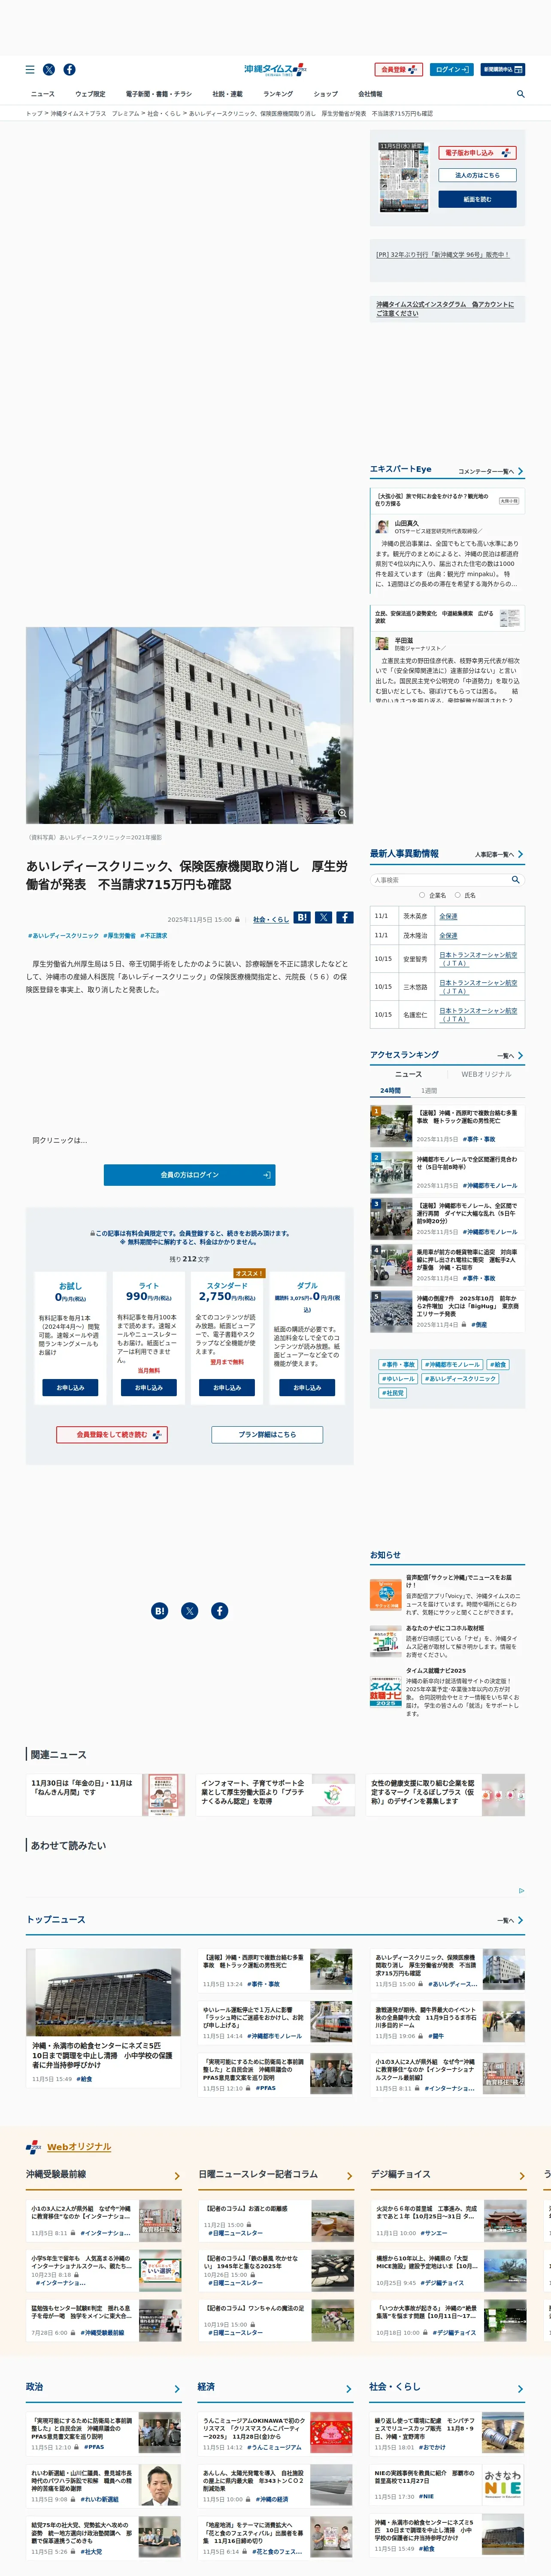Expand the 沖縄受験最前線 section chevron
Image resolution: width=551 pixels, height=2576 pixels.
pyautogui.click(x=177, y=2176)
